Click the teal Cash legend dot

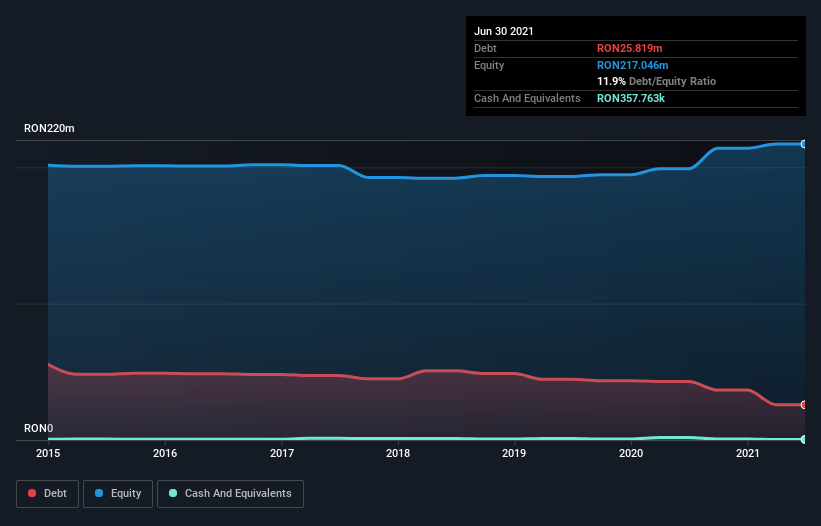[x=173, y=493]
